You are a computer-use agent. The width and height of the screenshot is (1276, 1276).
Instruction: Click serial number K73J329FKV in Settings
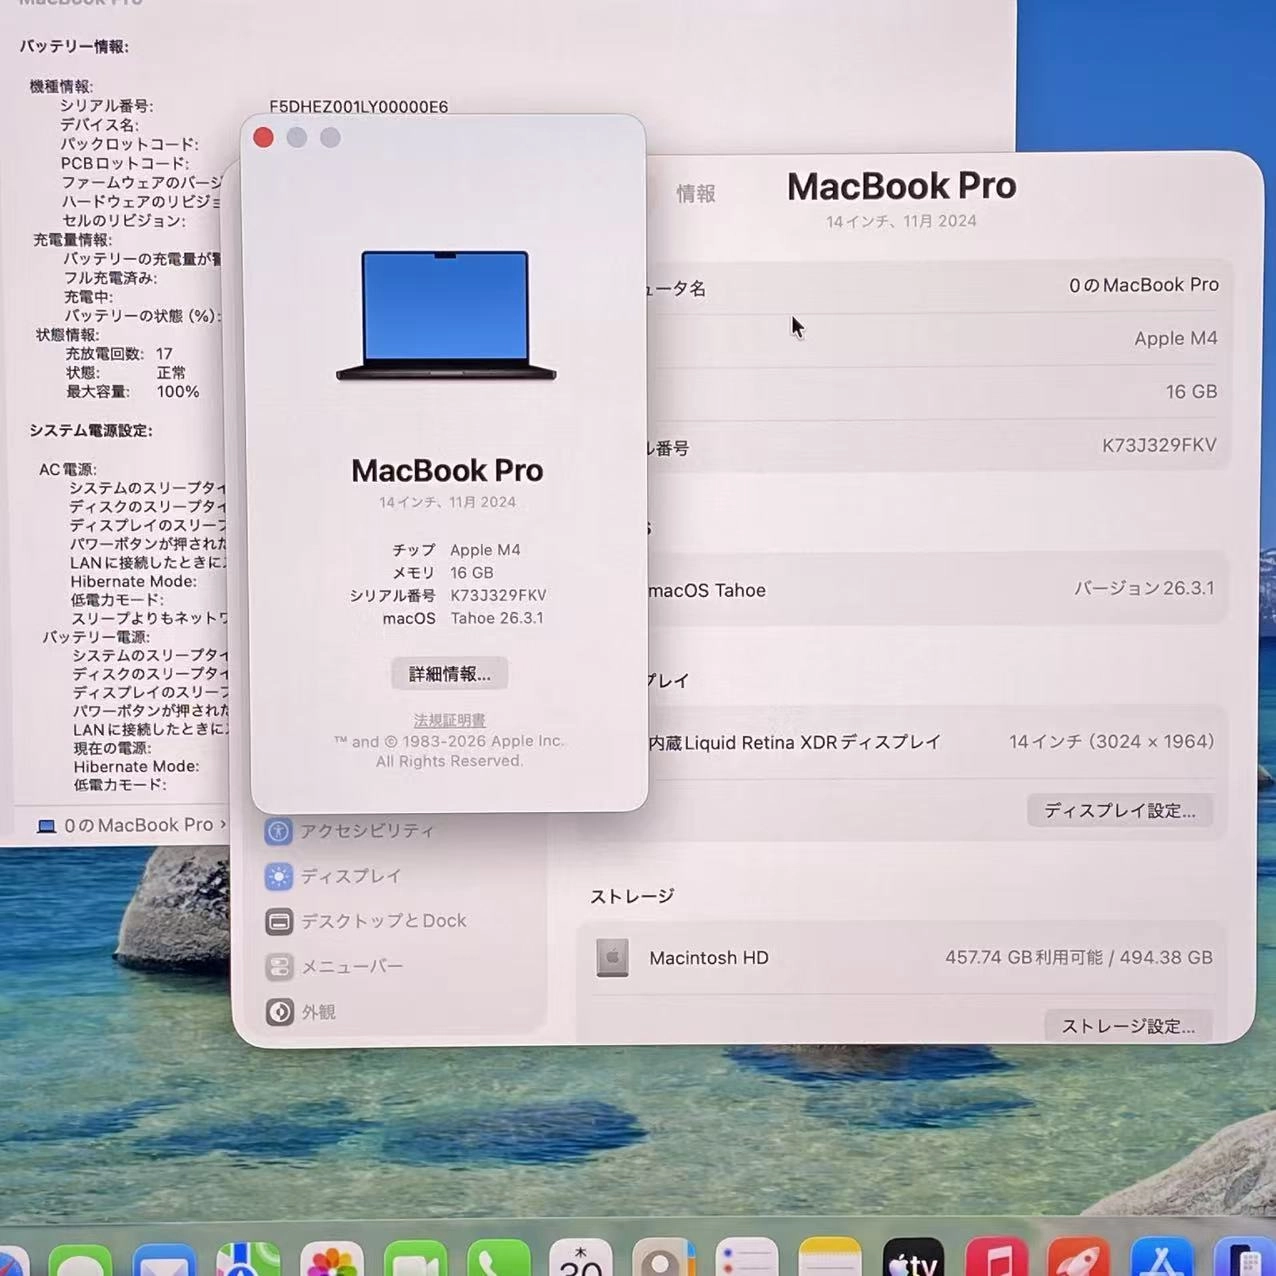click(x=1159, y=445)
